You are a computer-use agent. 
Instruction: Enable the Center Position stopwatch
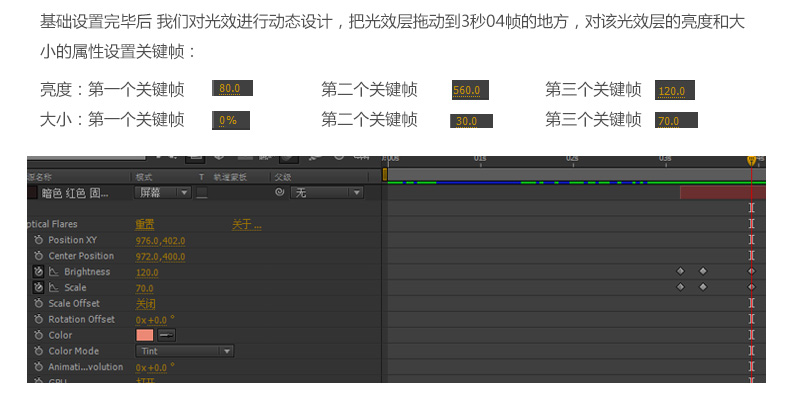point(38,256)
